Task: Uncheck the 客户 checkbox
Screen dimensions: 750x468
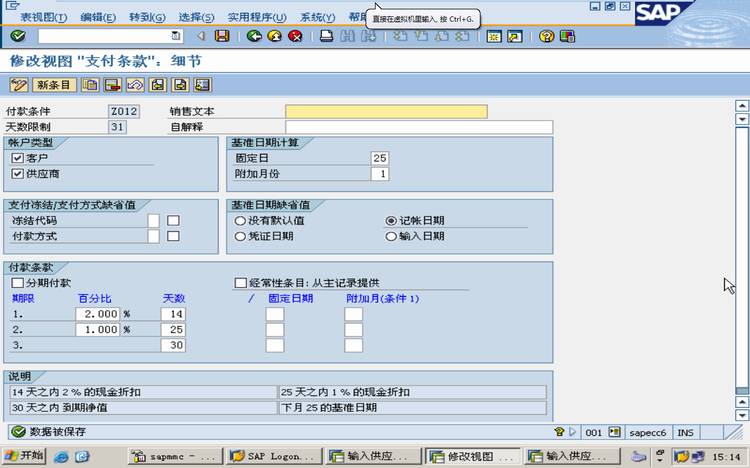Action: pyautogui.click(x=18, y=158)
